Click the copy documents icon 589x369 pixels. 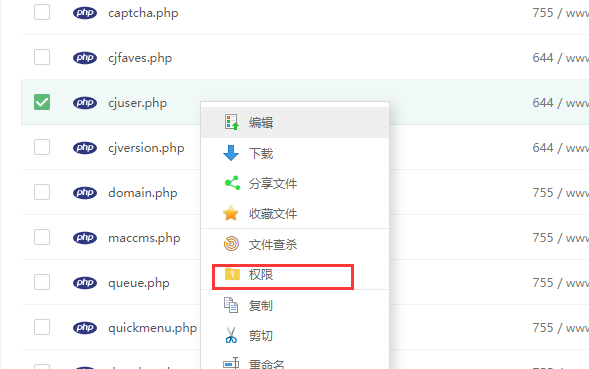231,305
